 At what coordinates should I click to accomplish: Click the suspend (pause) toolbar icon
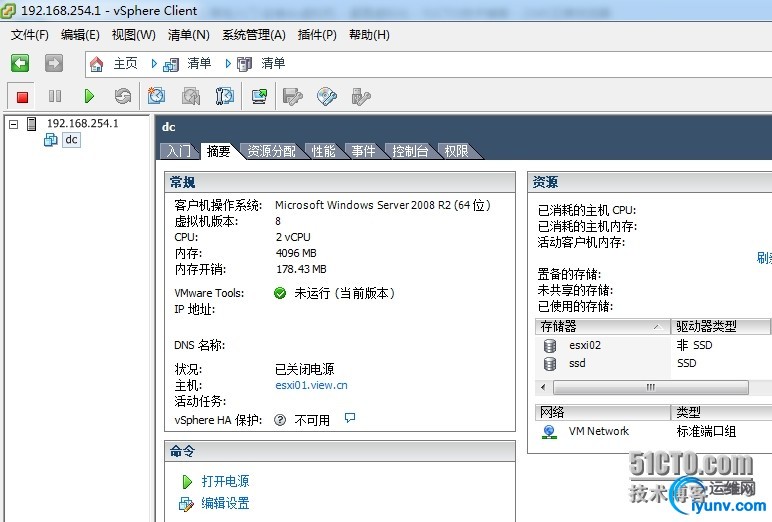coord(55,96)
